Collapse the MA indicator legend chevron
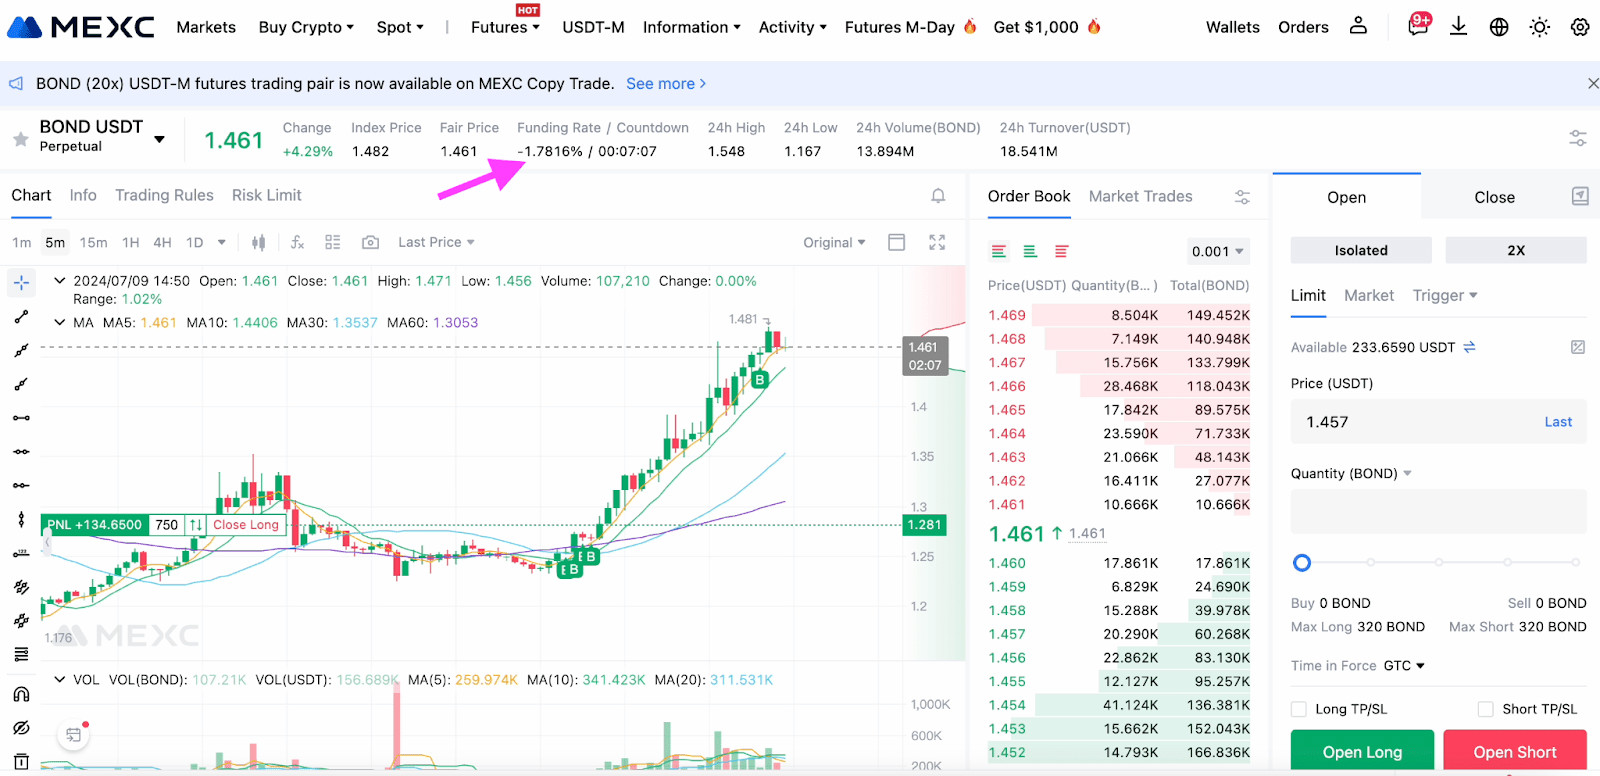 (60, 322)
